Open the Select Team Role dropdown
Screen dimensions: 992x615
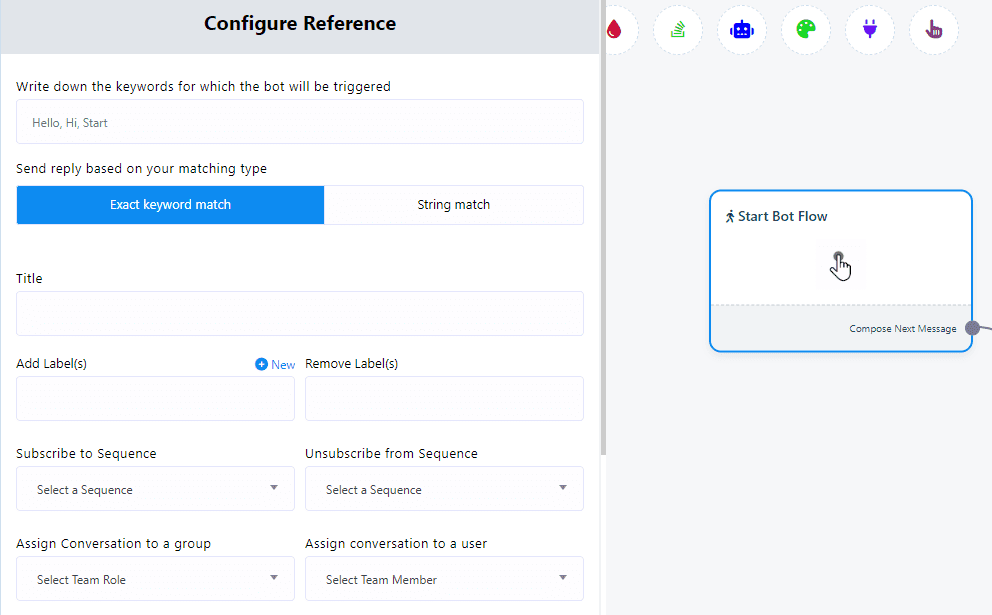click(x=155, y=579)
